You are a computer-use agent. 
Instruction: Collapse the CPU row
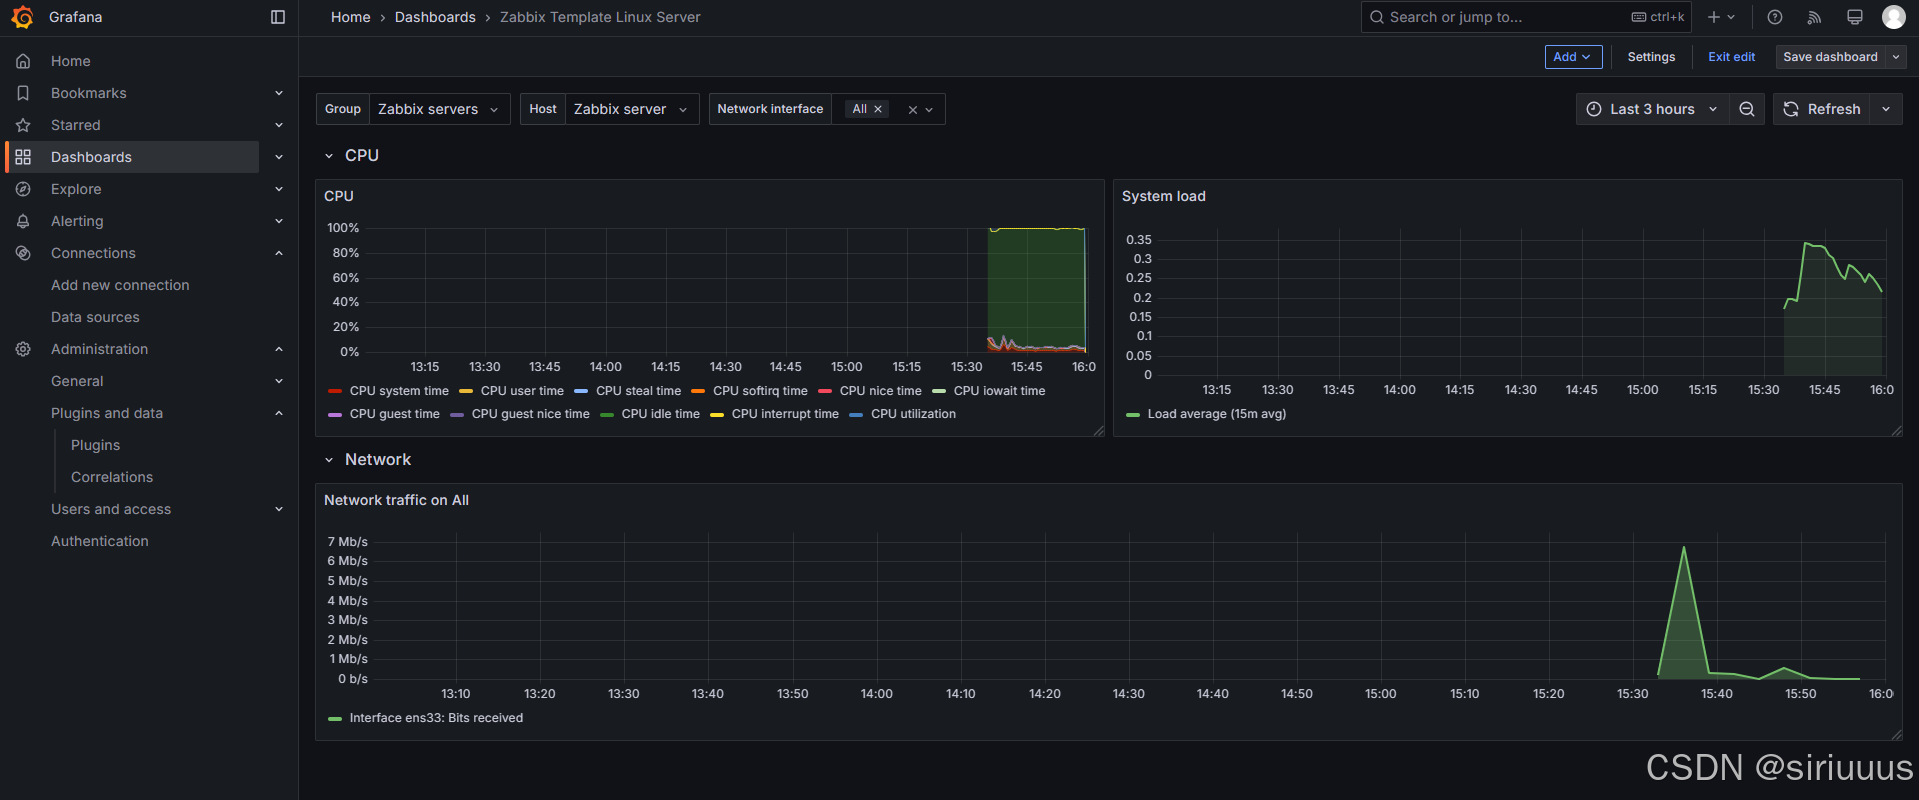[x=329, y=156]
